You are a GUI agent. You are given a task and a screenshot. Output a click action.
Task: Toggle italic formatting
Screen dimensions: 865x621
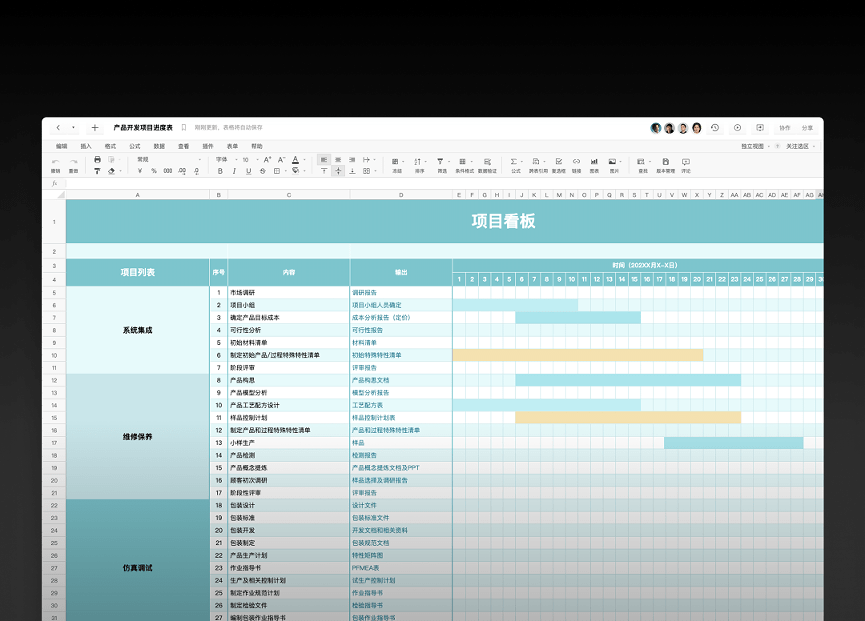point(234,171)
